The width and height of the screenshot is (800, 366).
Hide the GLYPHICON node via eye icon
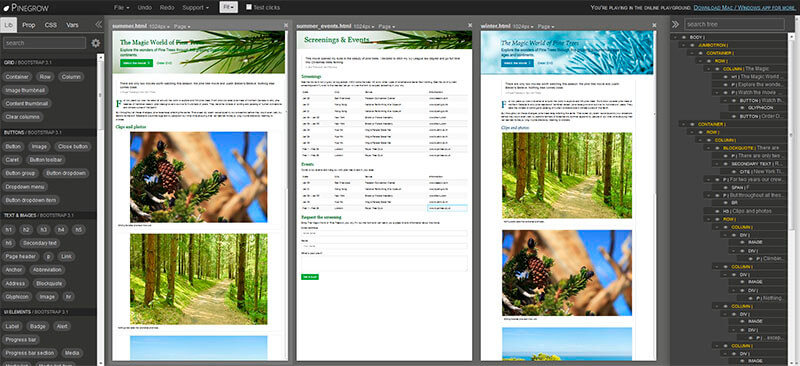(x=741, y=108)
